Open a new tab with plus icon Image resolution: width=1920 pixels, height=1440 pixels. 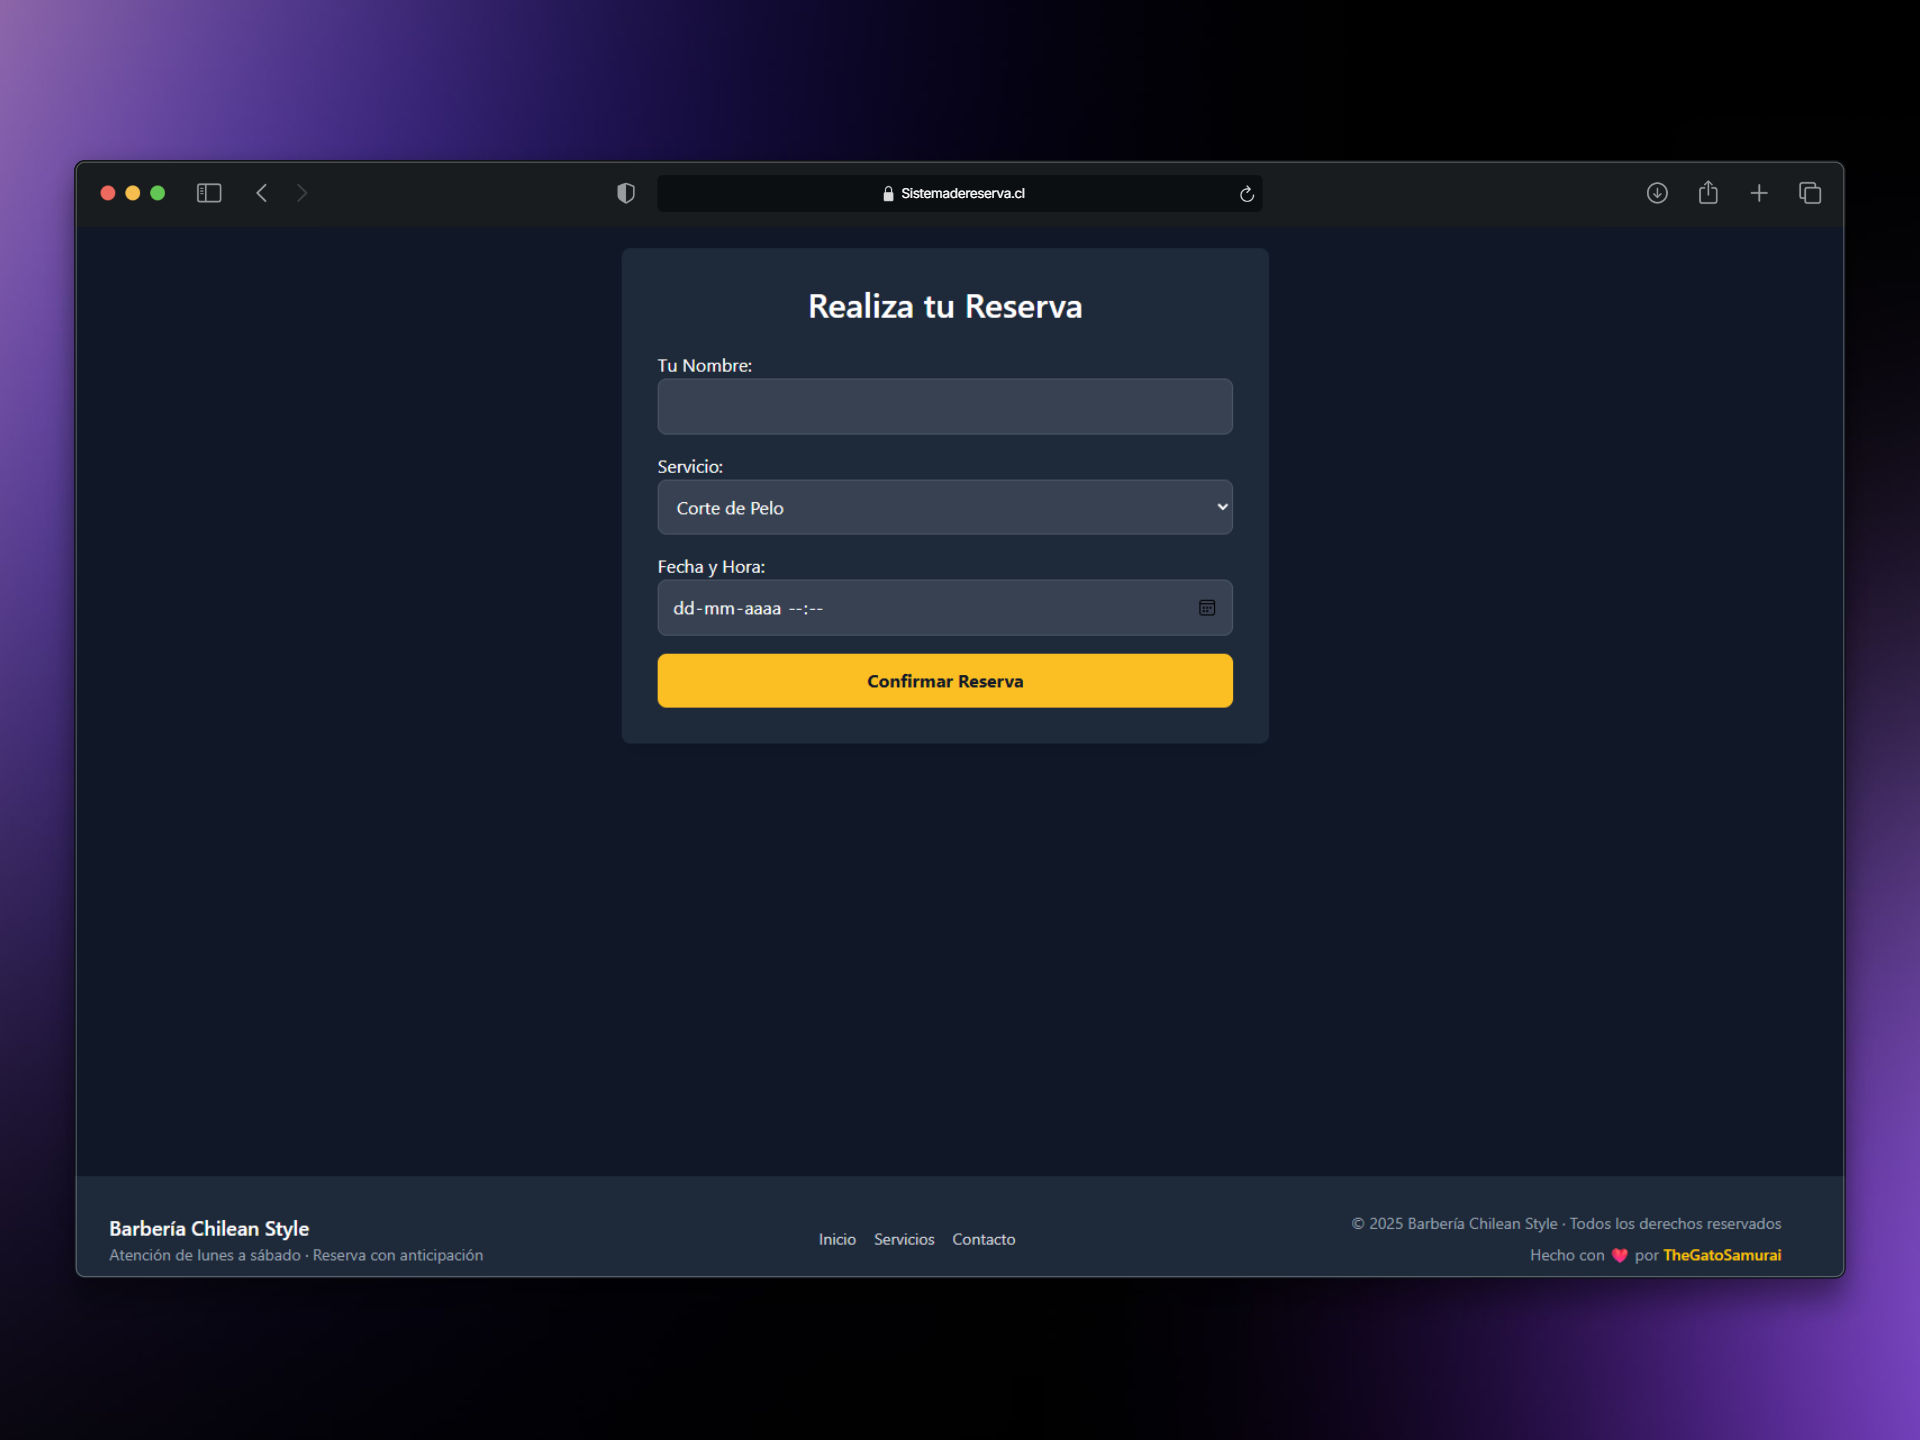tap(1759, 193)
